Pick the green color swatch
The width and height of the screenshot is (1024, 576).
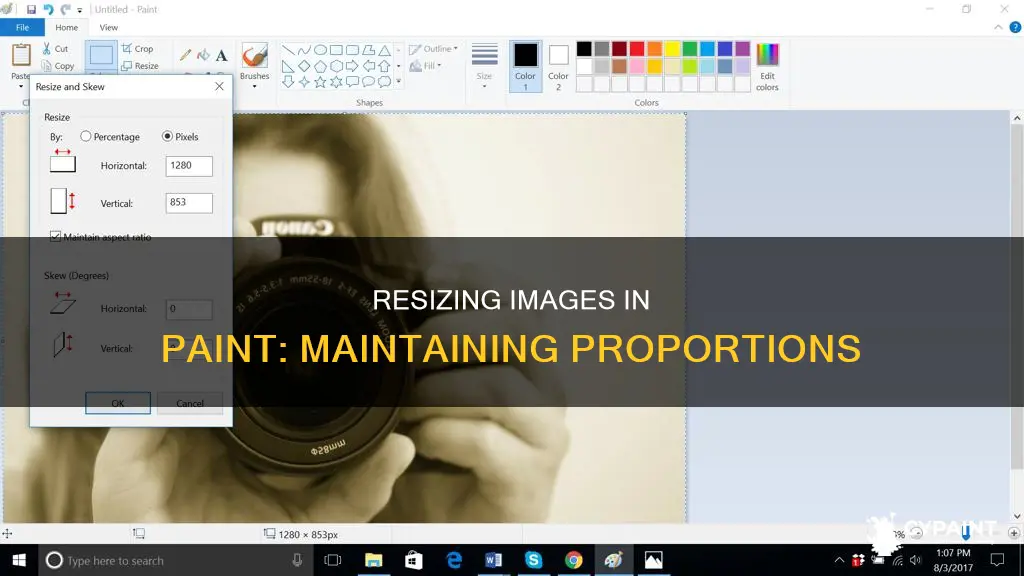[x=690, y=48]
